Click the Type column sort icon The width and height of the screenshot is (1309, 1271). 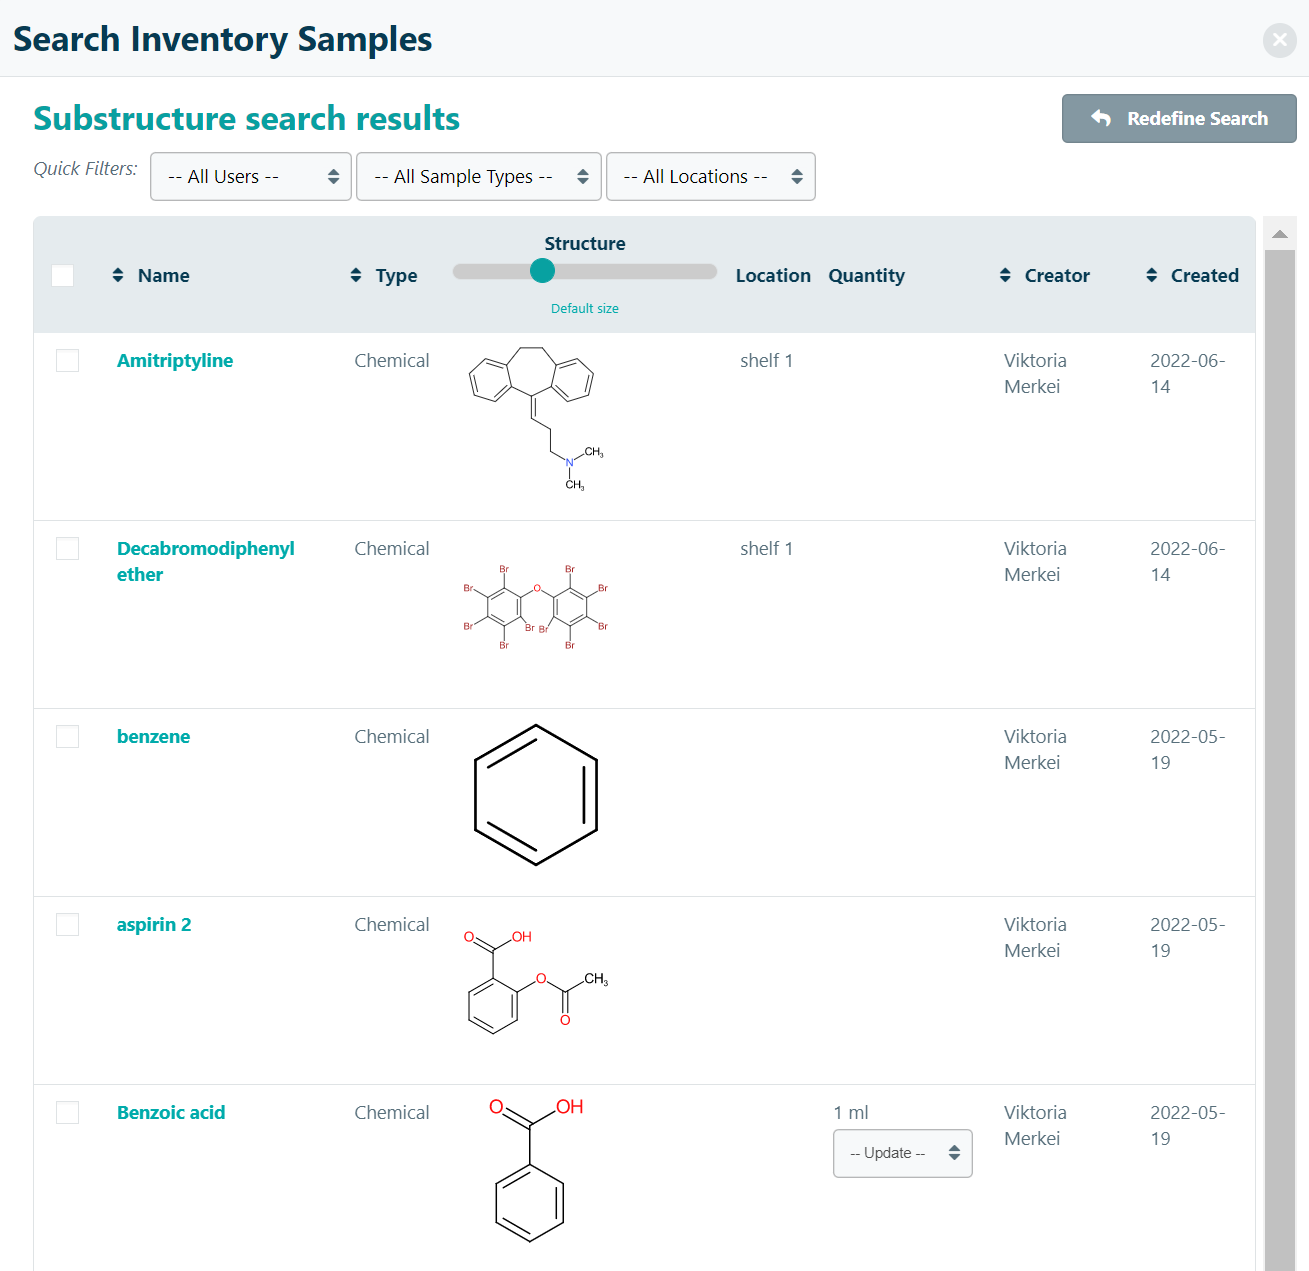(356, 275)
